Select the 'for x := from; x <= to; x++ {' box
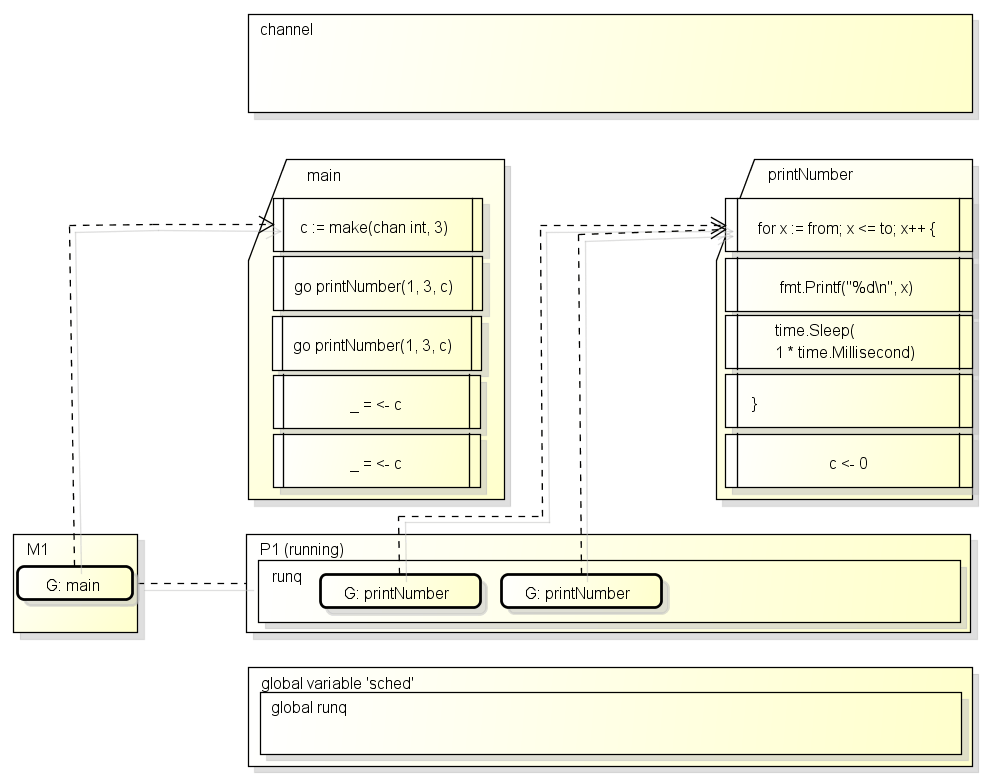 849,225
